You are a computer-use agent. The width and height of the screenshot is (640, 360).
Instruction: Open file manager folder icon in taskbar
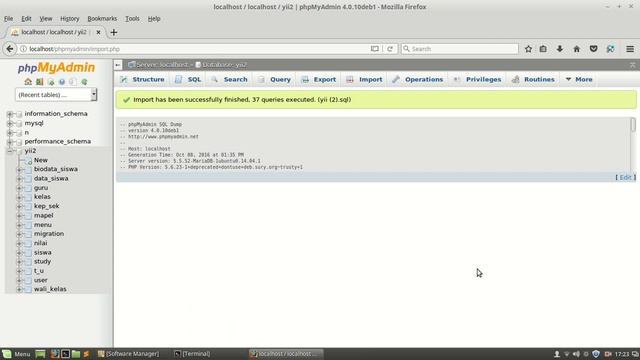[76, 354]
